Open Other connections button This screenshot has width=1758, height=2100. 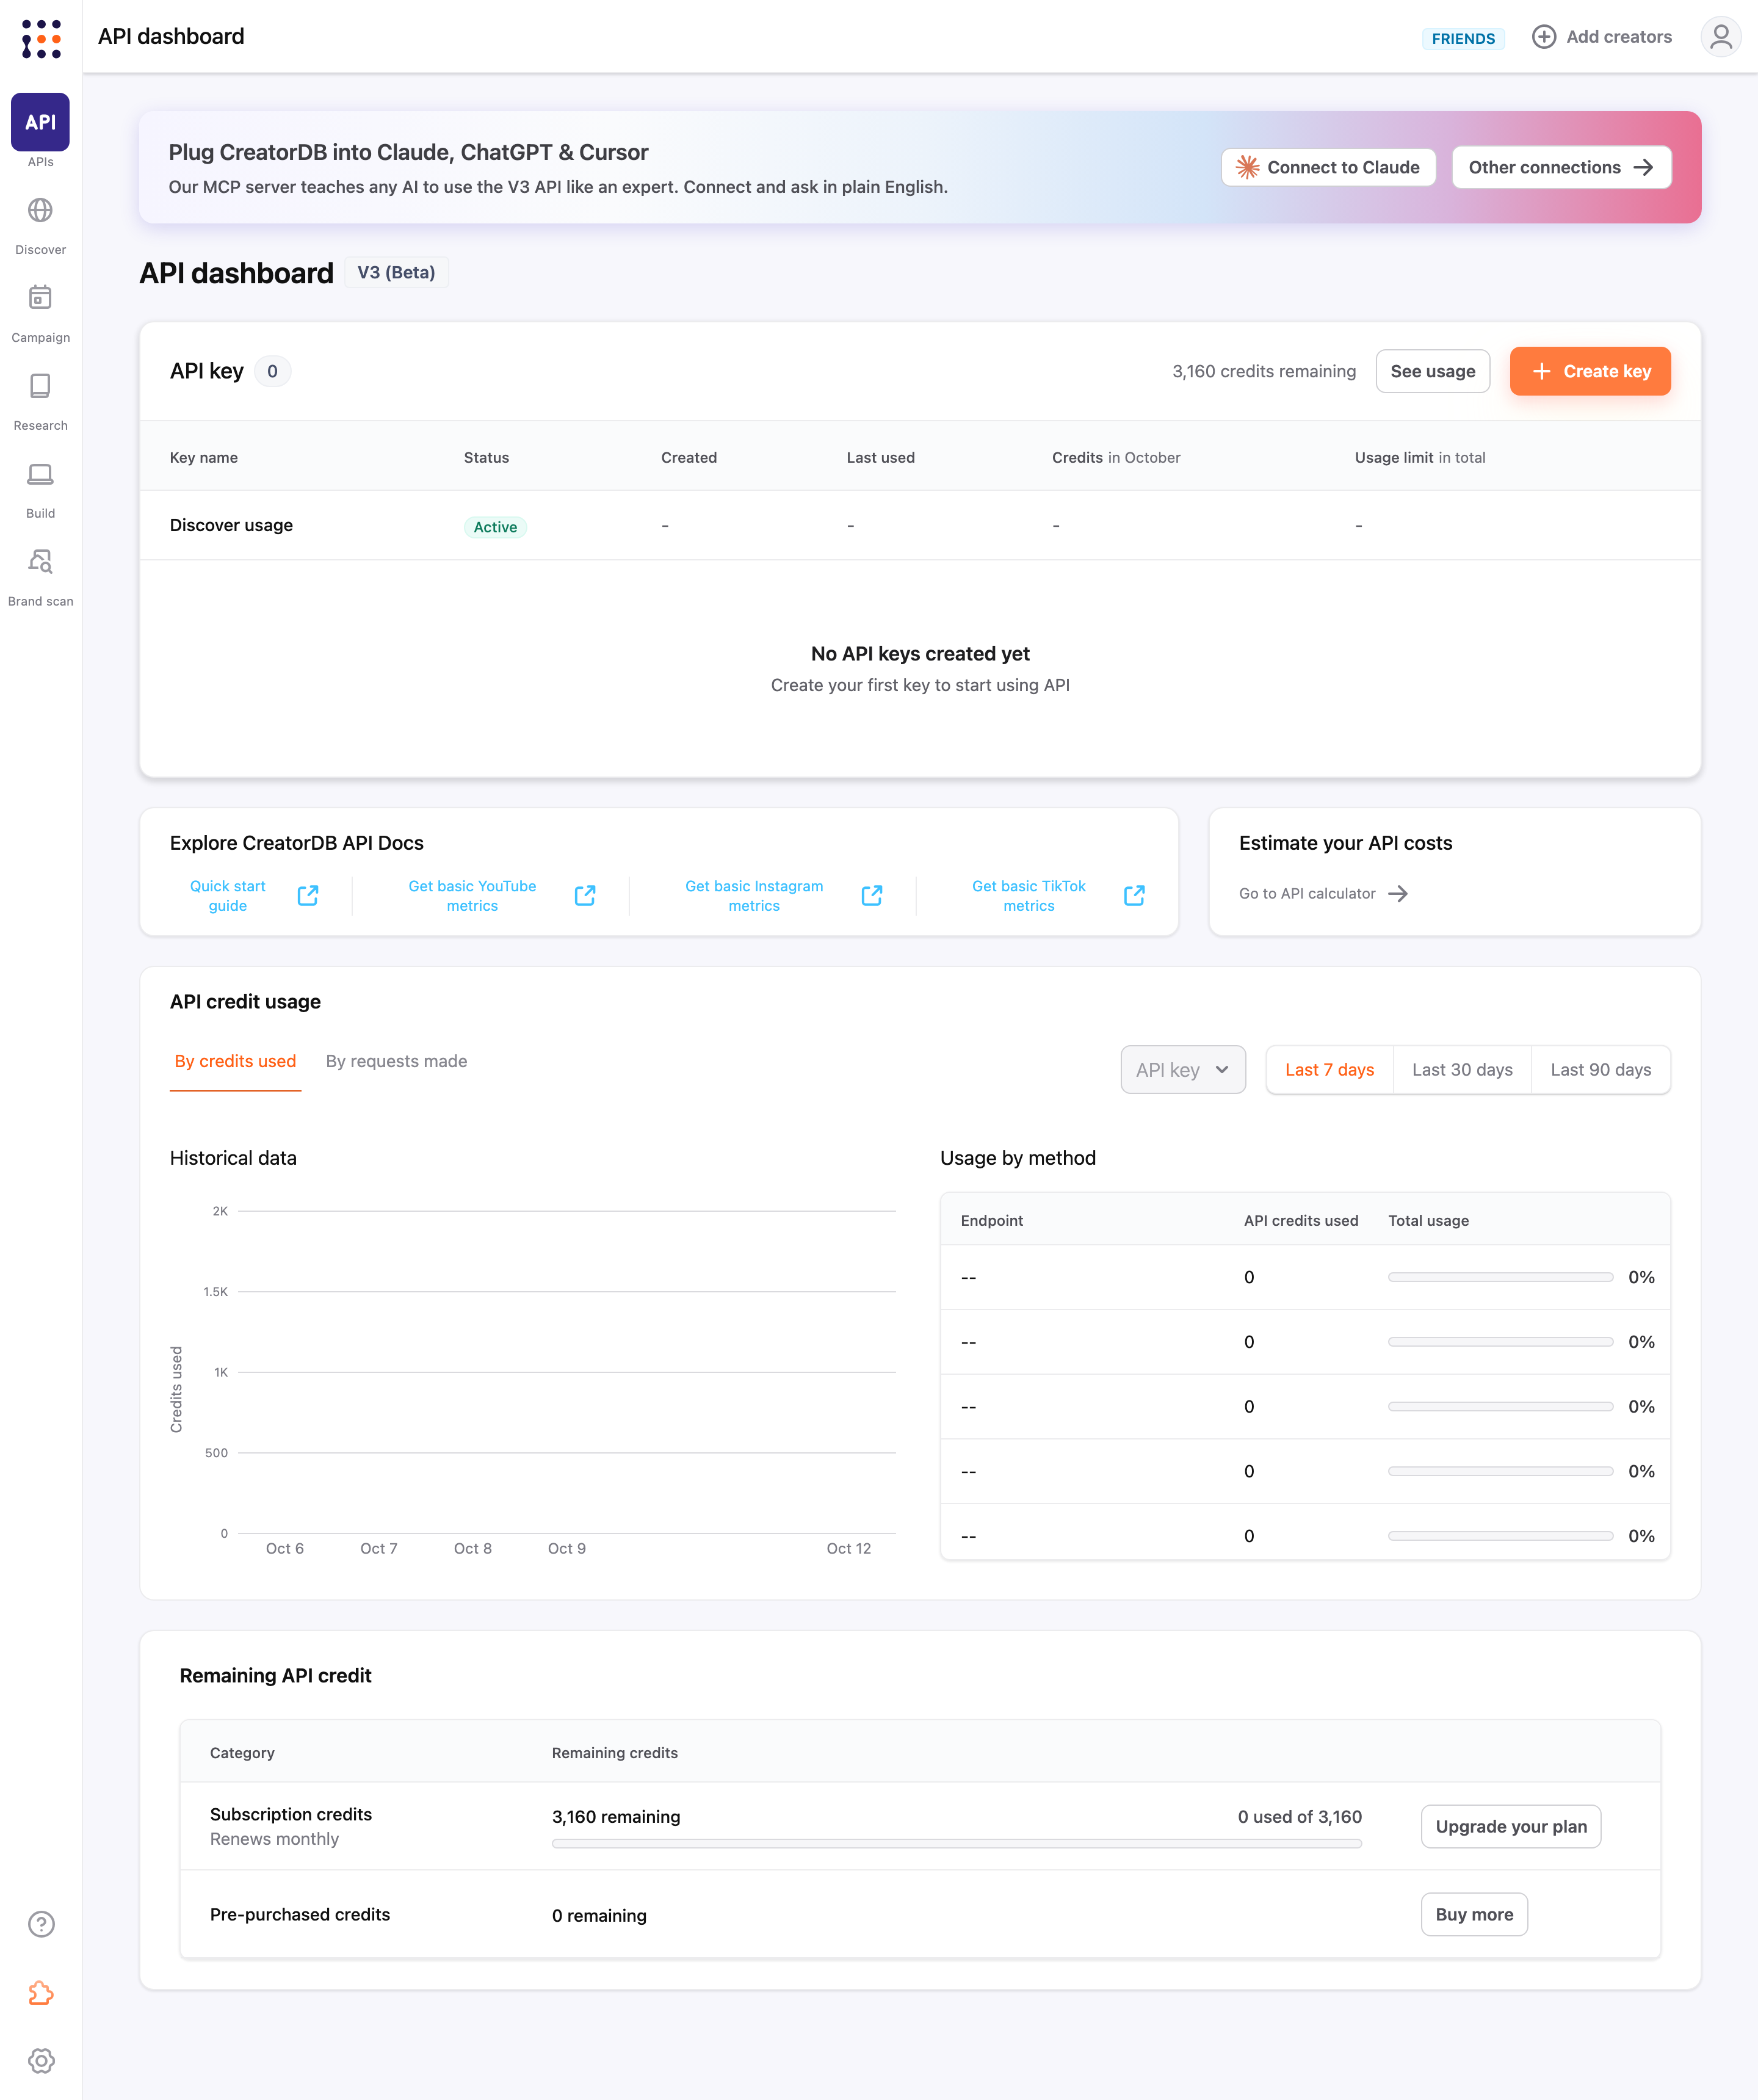pyautogui.click(x=1561, y=167)
